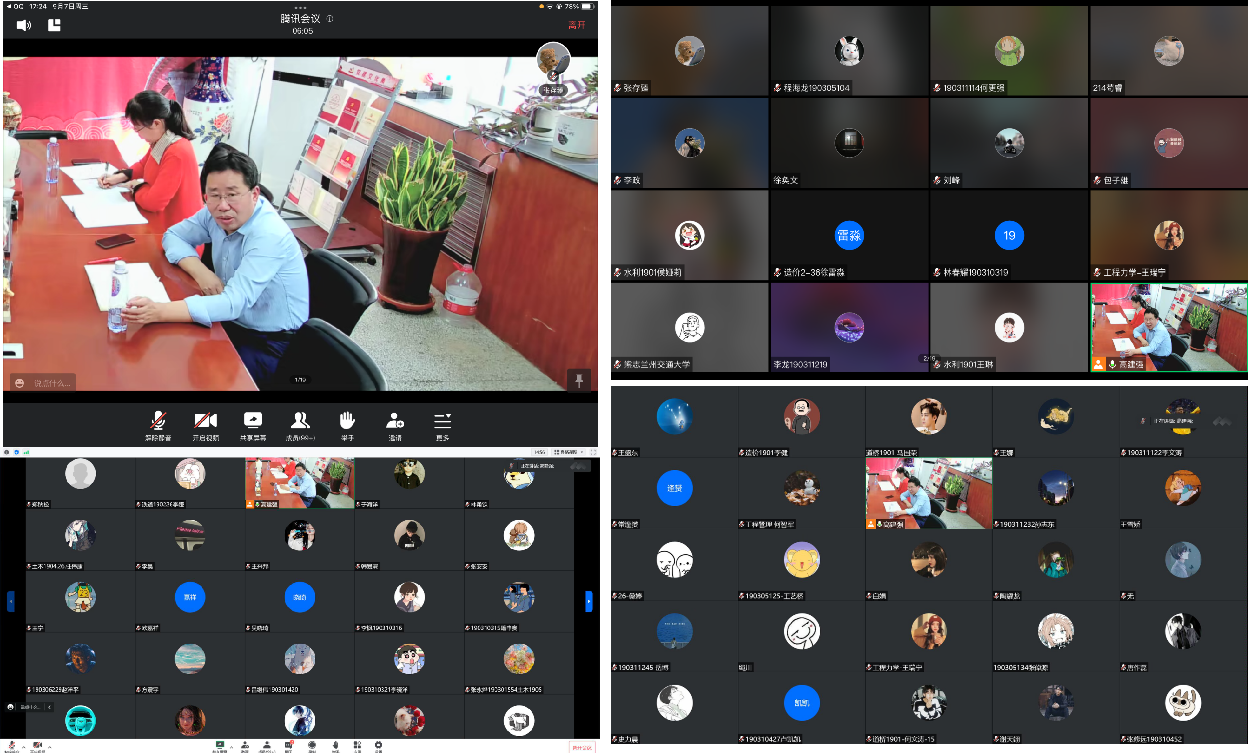Select the floating speaker avatar thumbnail at top right of the video
The height and width of the screenshot is (754, 1249).
pyautogui.click(x=553, y=61)
